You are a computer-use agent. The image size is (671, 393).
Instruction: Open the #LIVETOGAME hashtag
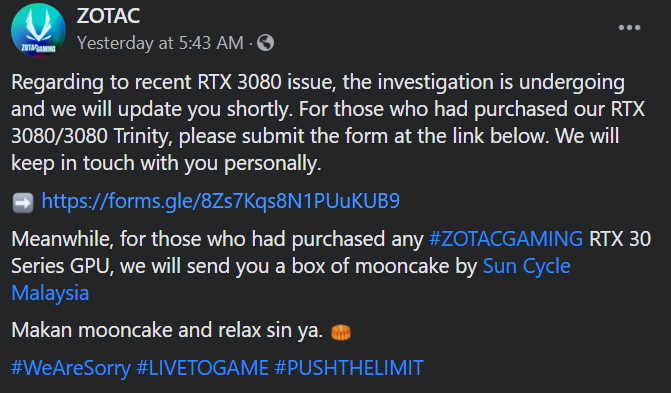[x=202, y=368]
